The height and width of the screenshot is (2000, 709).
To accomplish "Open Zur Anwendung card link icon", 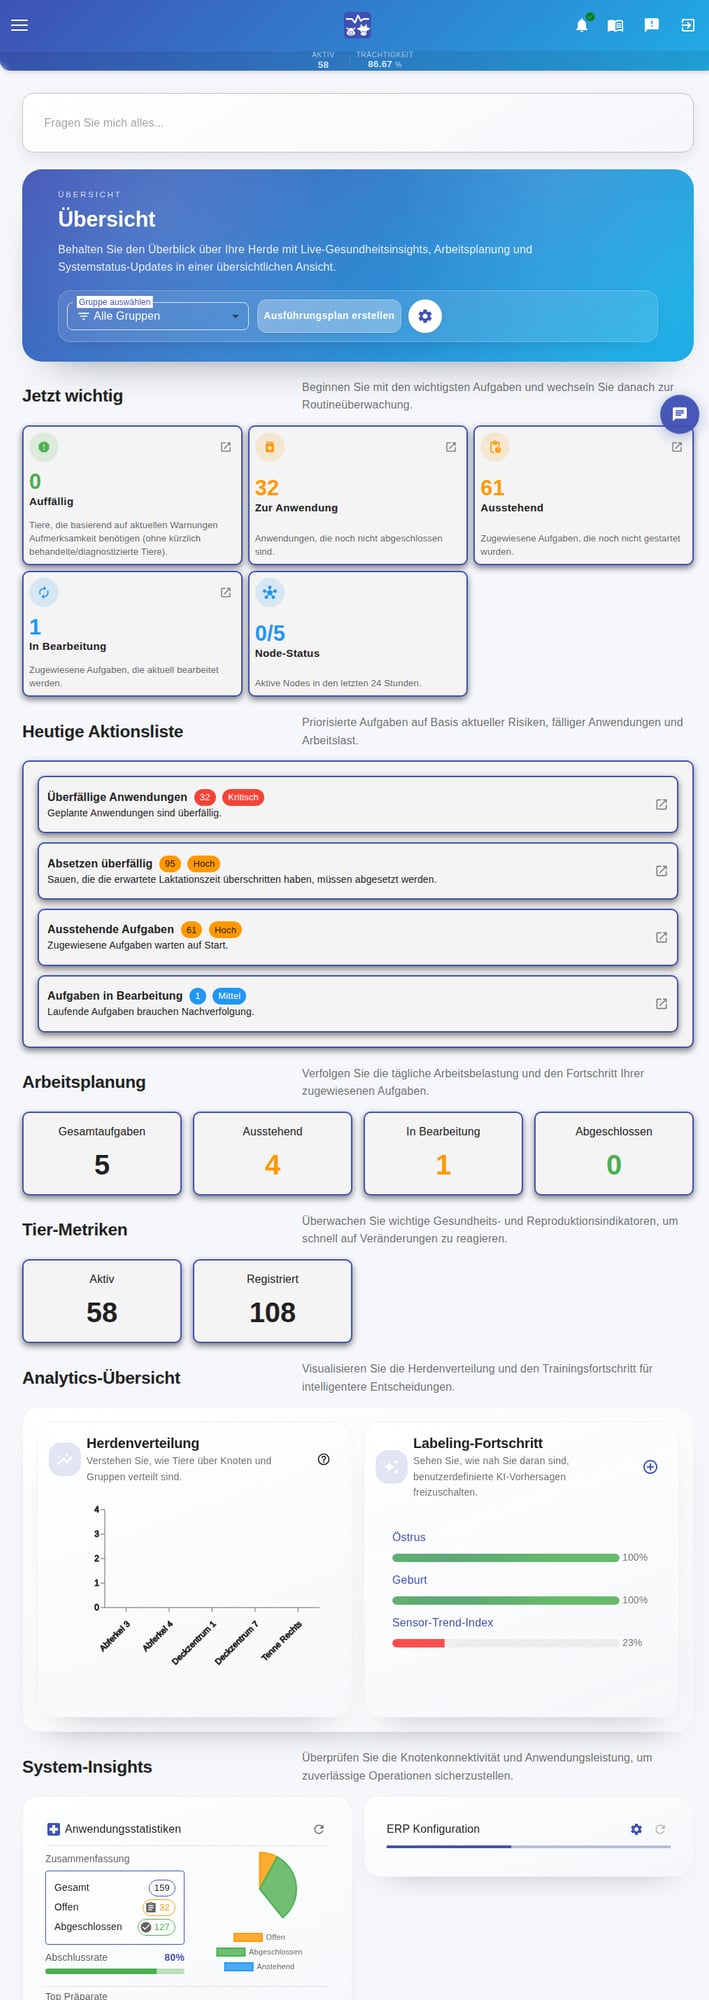I will click(x=451, y=447).
